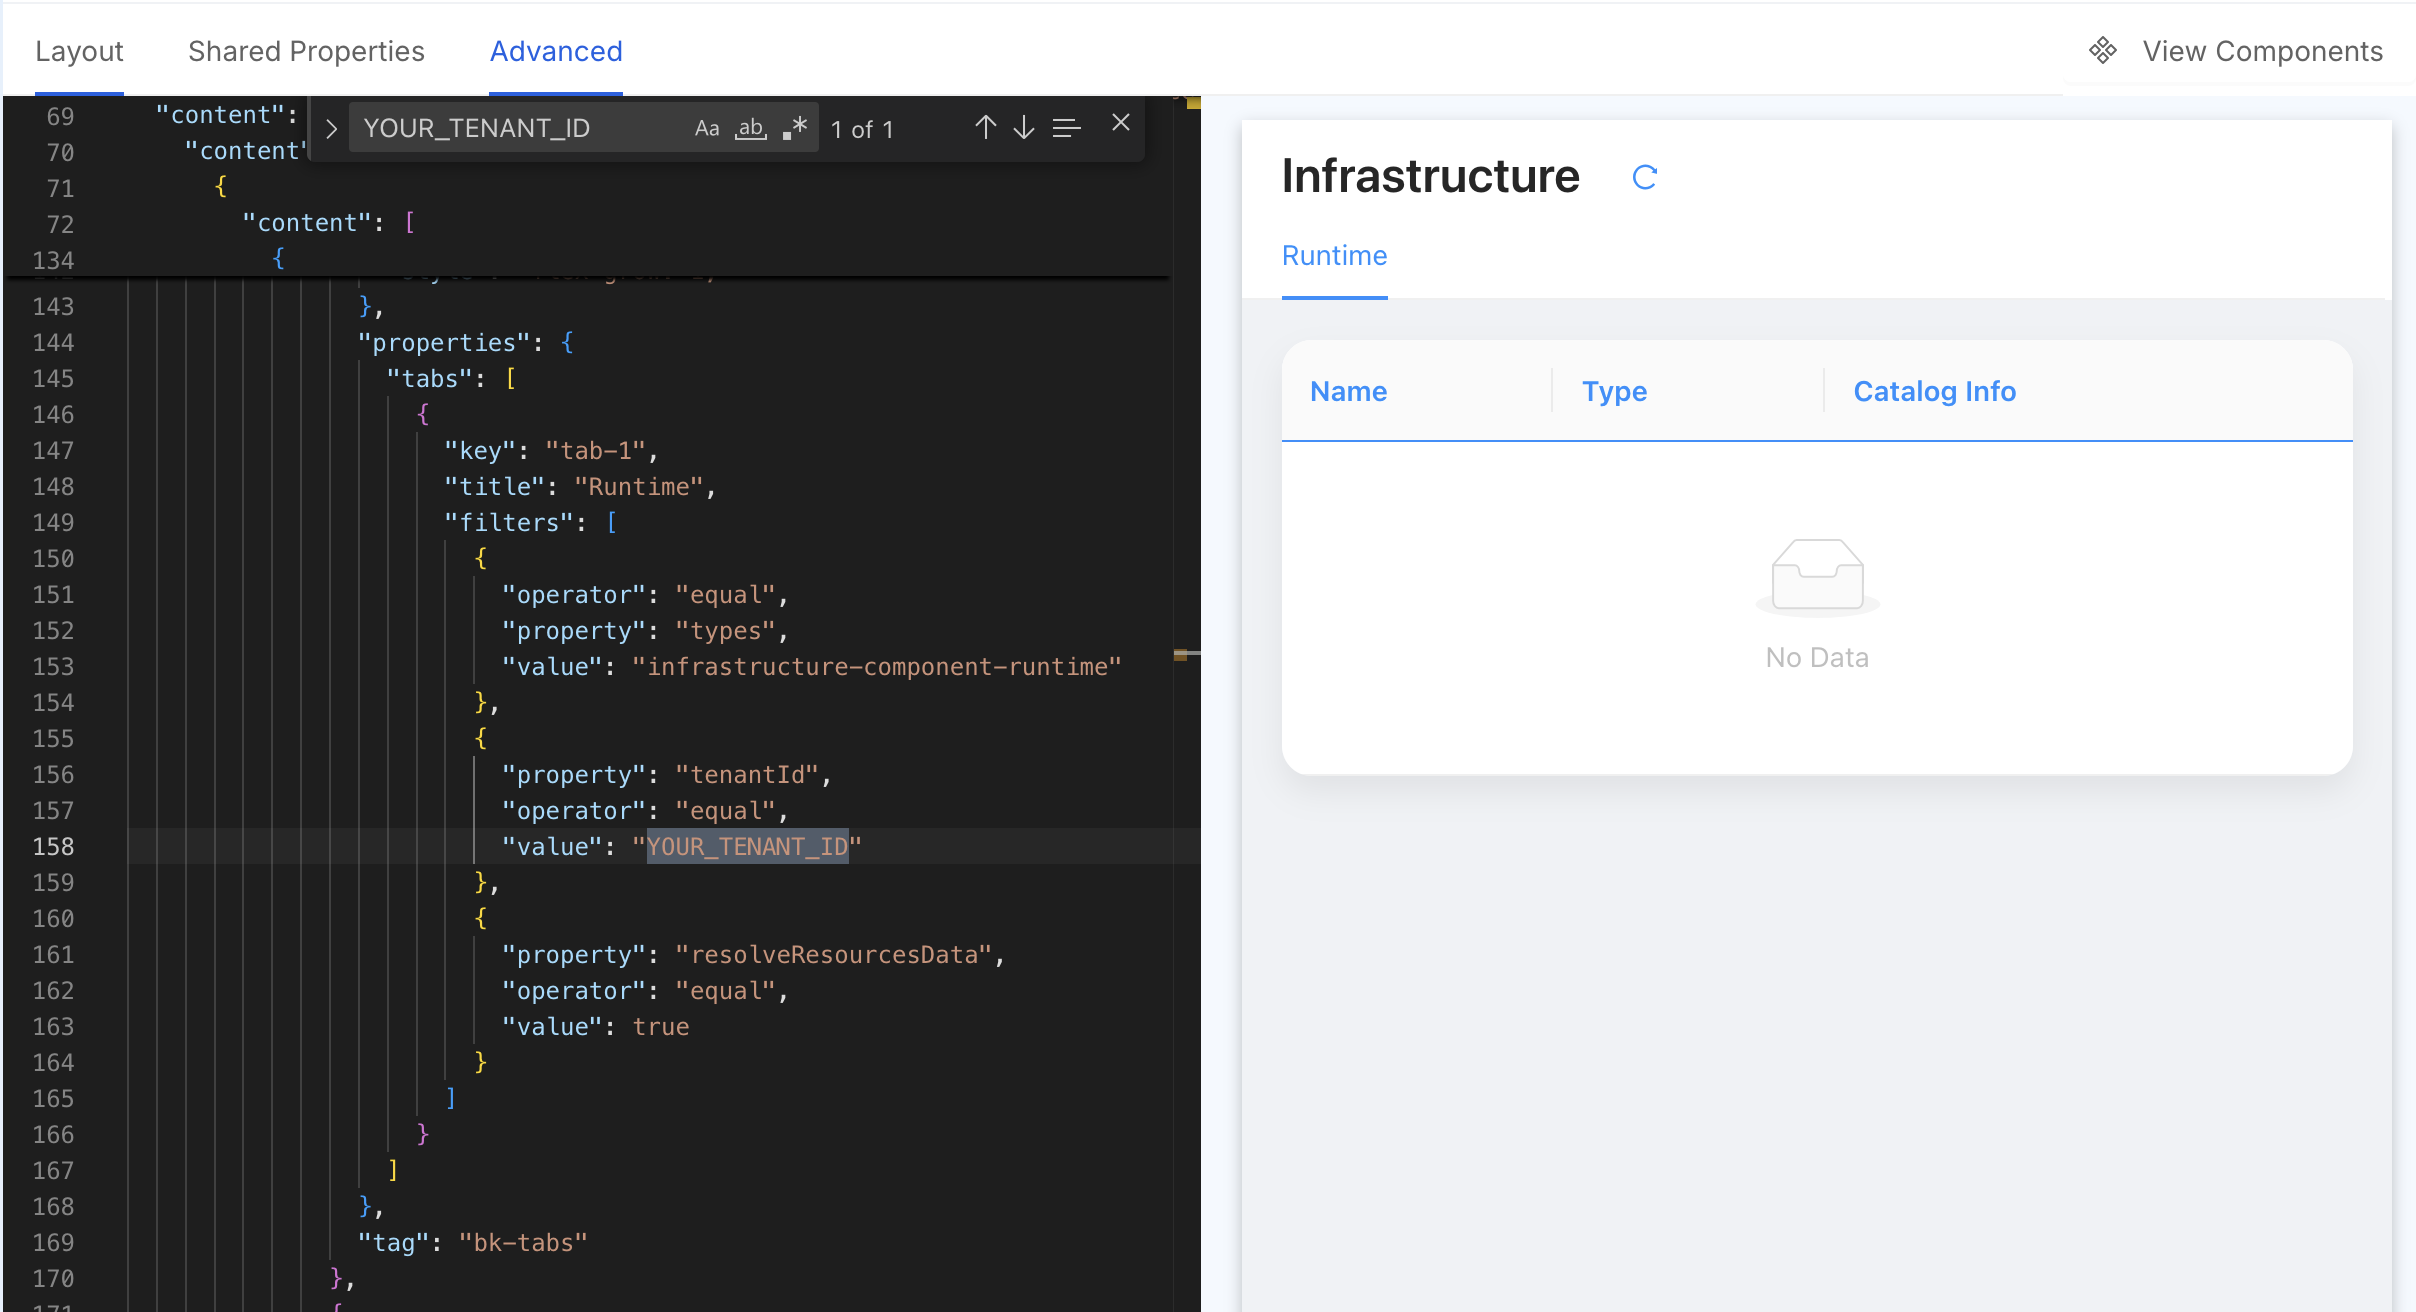Click line number 169 in gutter
Image resolution: width=2416 pixels, height=1312 pixels.
tap(53, 1243)
